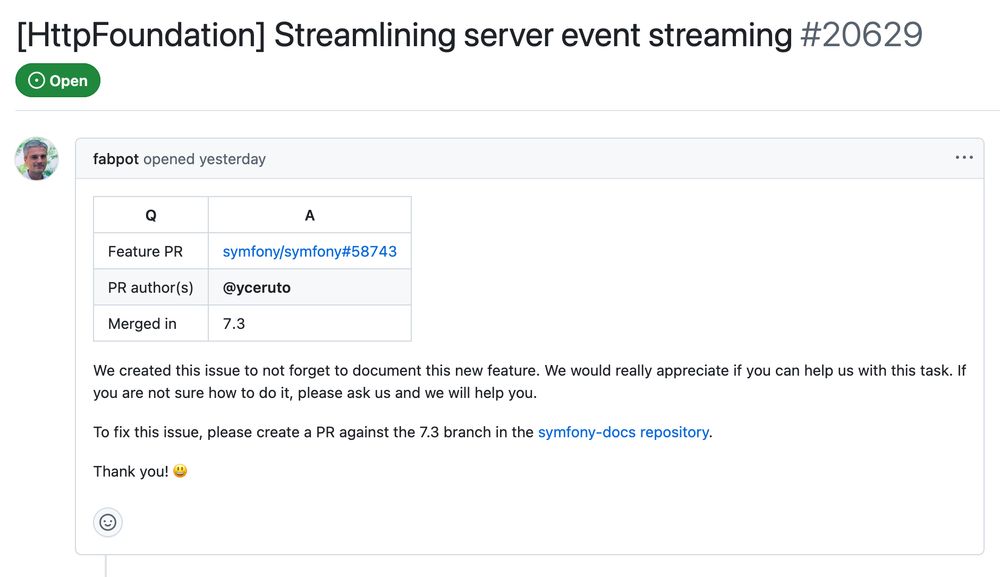The height and width of the screenshot is (577, 1000).
Task: Click the issue title text
Action: 404,35
